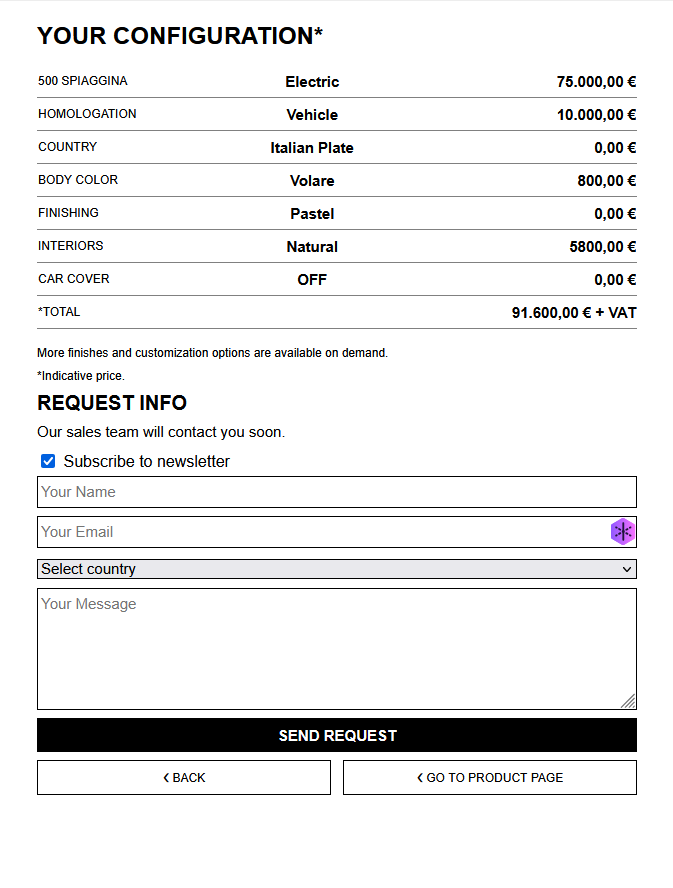The width and height of the screenshot is (673, 888).
Task: Go back with the BACK button
Action: point(184,778)
